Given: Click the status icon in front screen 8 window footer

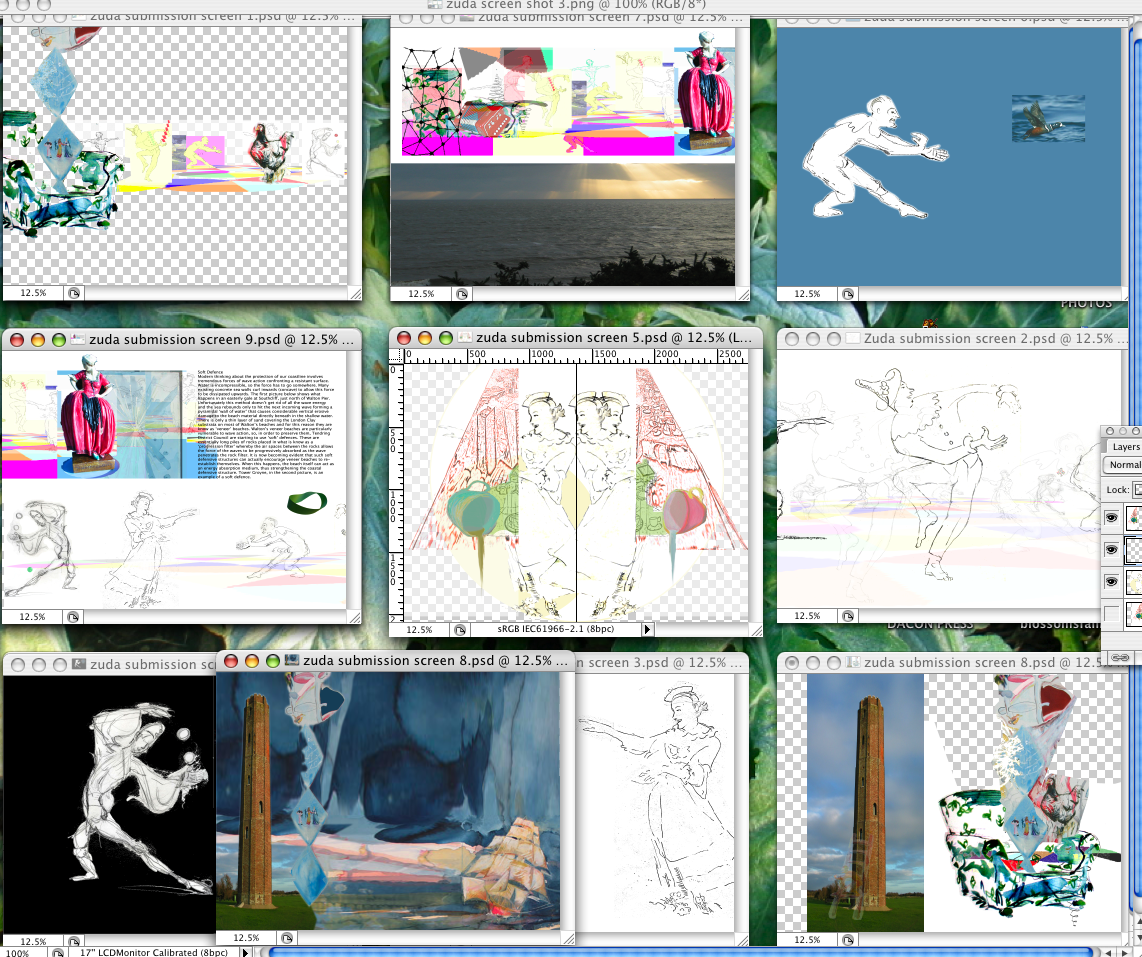Looking at the screenshot, I should 287,938.
